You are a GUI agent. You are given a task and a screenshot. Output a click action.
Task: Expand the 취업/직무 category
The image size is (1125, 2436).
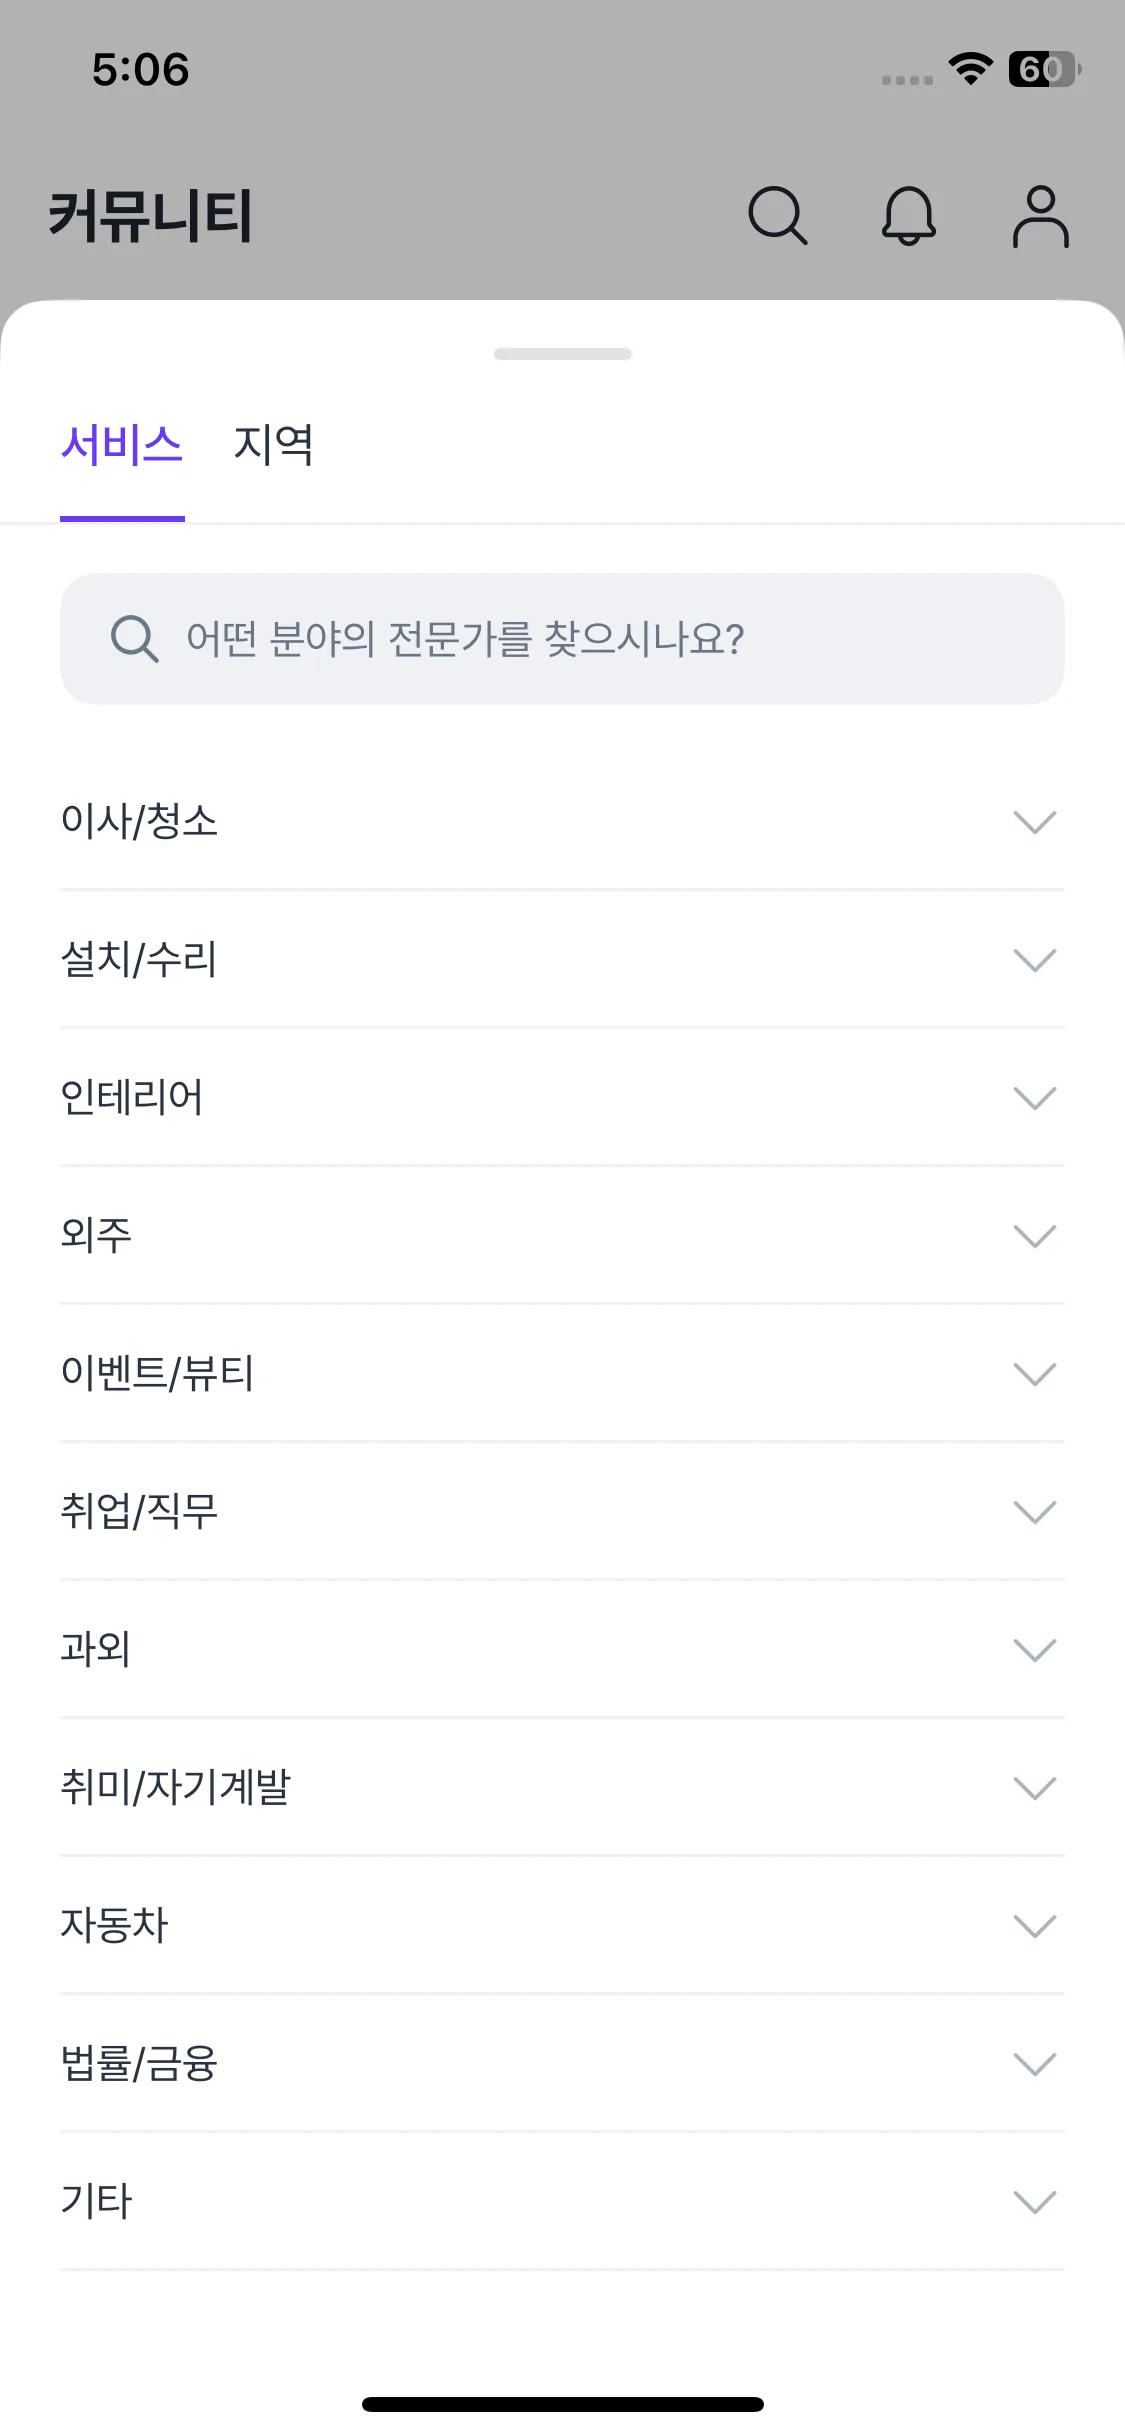562,1512
